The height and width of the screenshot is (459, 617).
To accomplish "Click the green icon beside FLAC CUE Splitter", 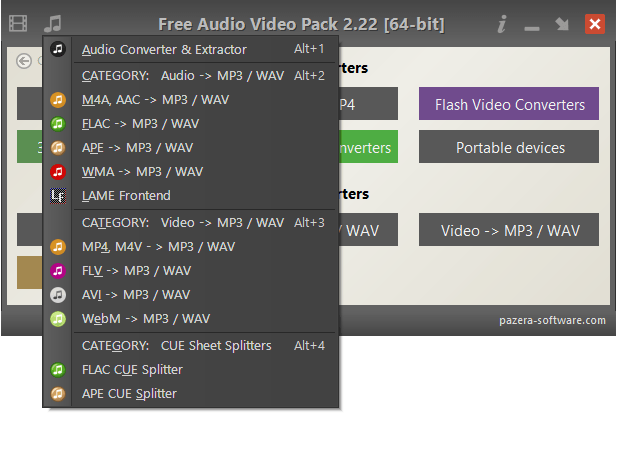I will click(58, 370).
